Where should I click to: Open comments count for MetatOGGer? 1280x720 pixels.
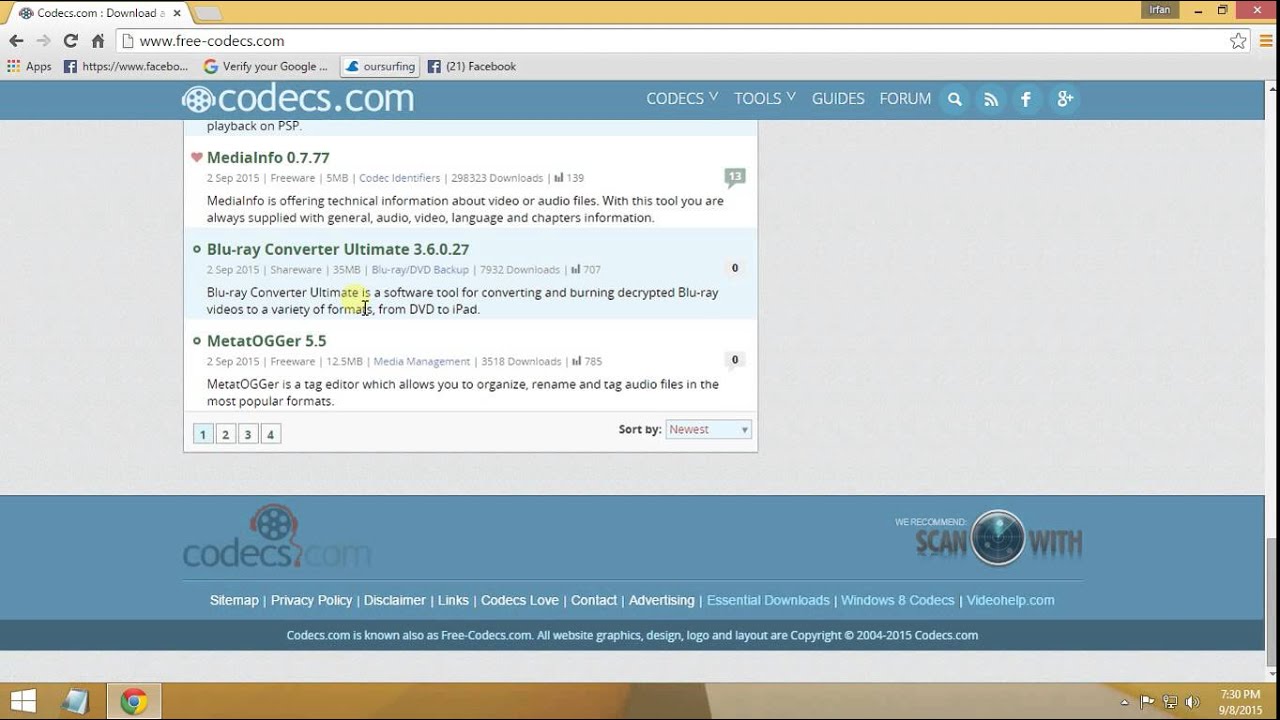point(735,360)
